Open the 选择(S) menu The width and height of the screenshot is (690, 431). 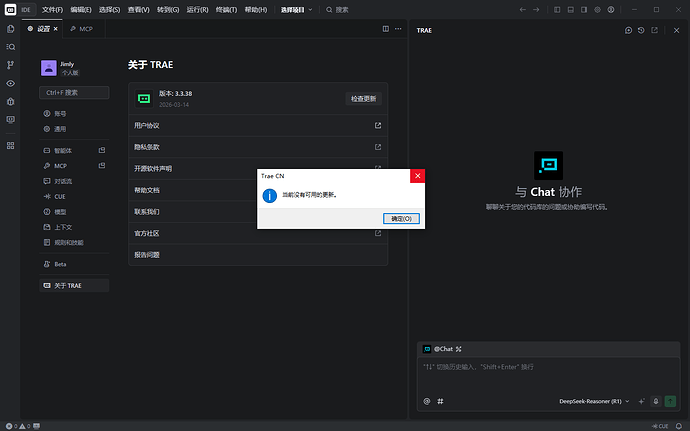pos(110,10)
